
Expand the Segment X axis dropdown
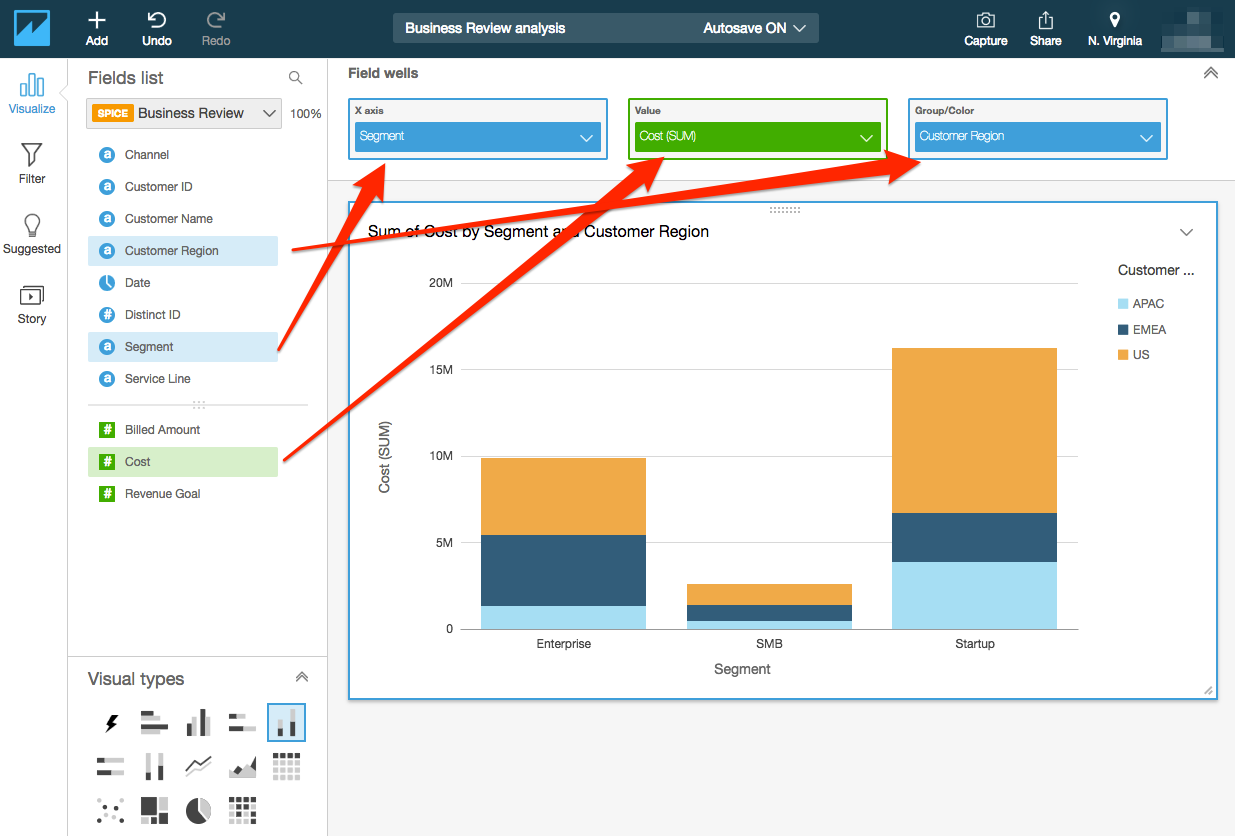587,139
